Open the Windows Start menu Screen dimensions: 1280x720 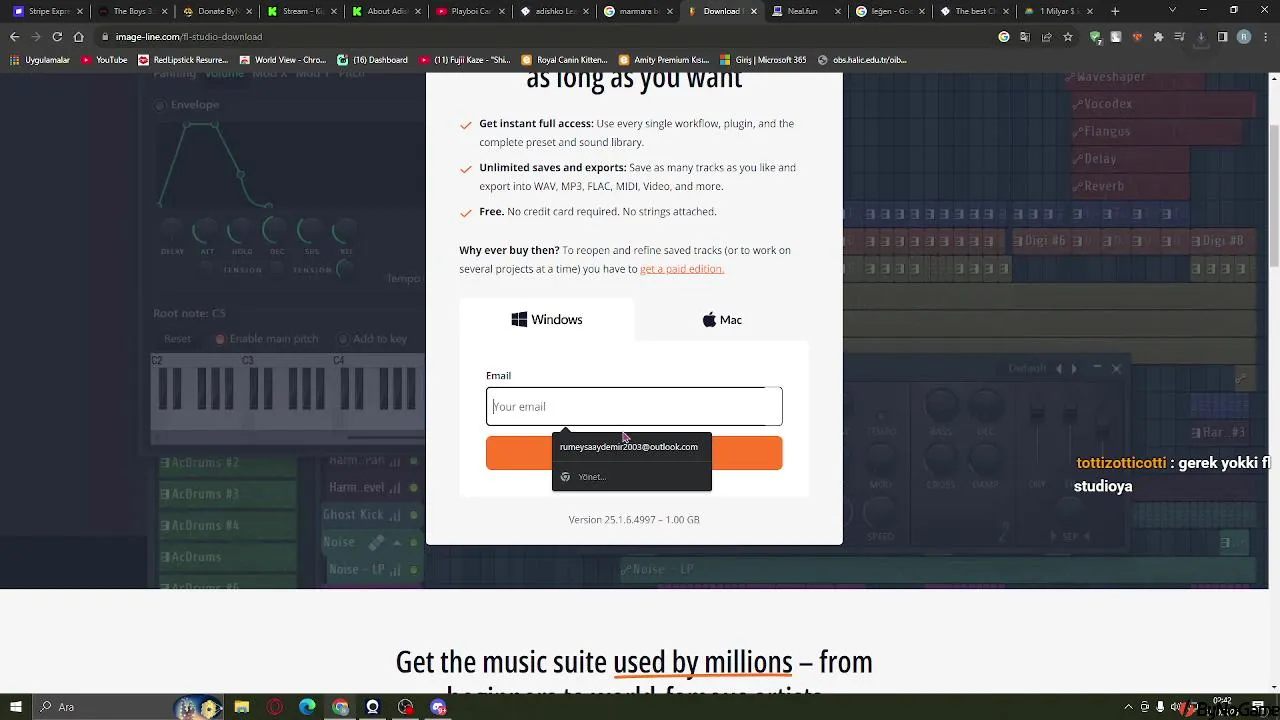click(x=15, y=707)
